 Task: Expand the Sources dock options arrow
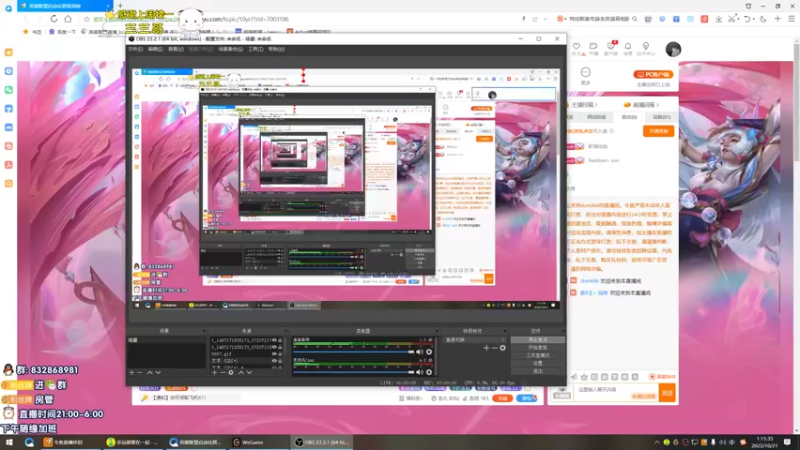pyautogui.click(x=285, y=331)
